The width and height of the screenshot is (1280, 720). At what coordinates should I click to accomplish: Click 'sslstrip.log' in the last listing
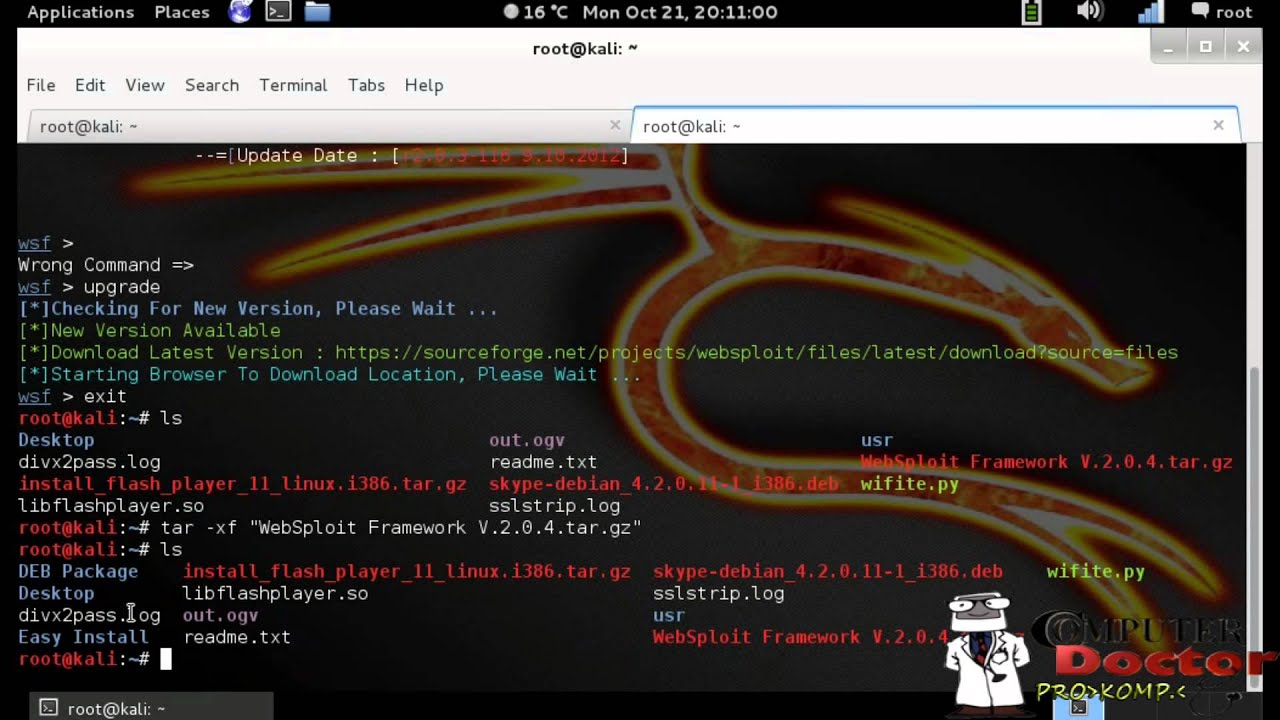pyautogui.click(x=718, y=594)
